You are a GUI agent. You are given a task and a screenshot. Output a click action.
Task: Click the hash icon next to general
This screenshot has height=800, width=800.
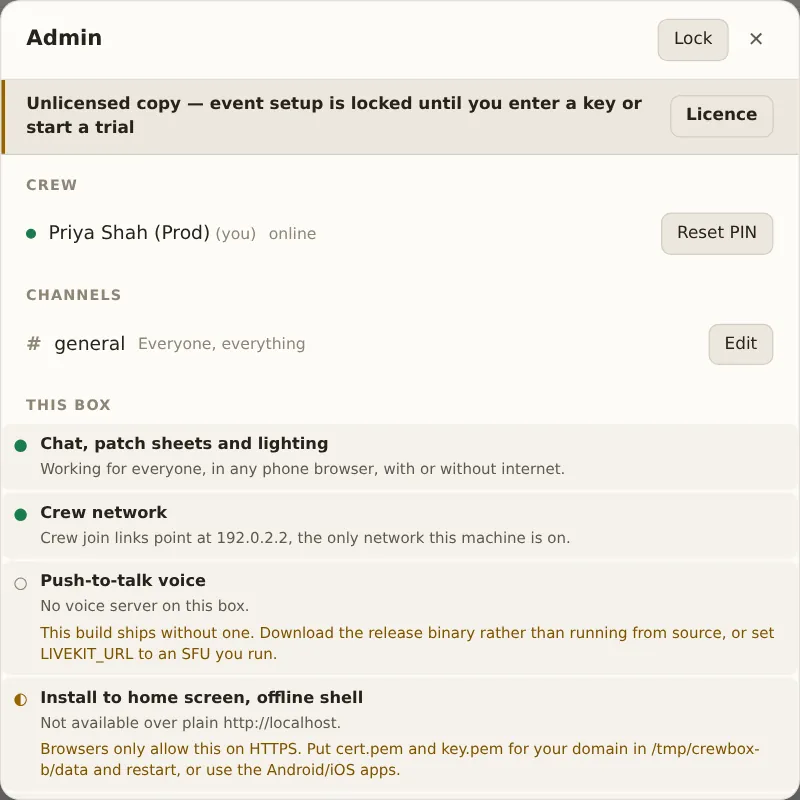point(34,343)
